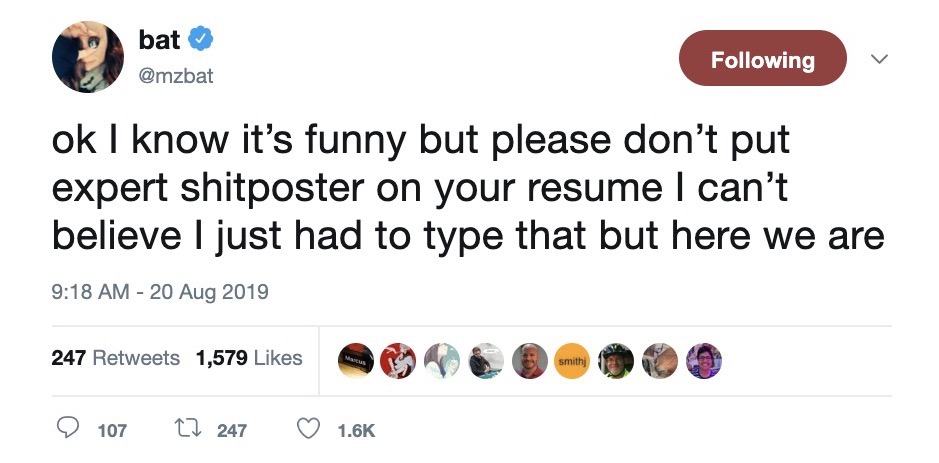Click the 1.6K like count

(x=356, y=430)
